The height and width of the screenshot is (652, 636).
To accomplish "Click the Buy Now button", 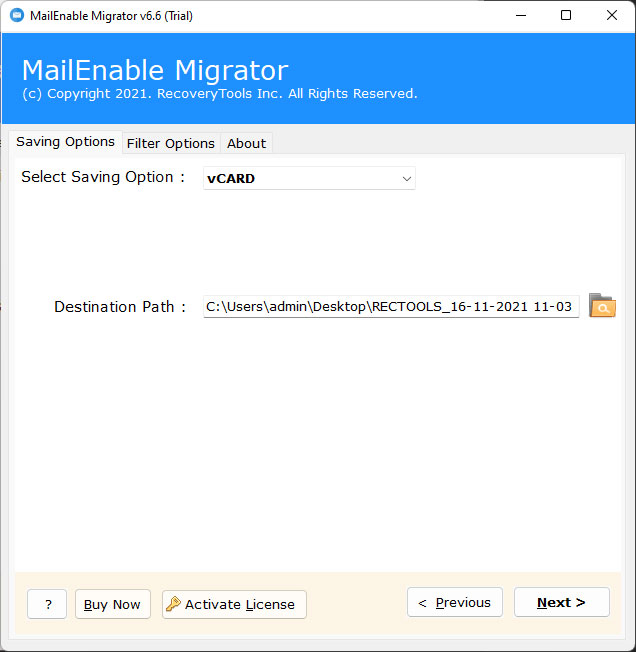I will [112, 604].
